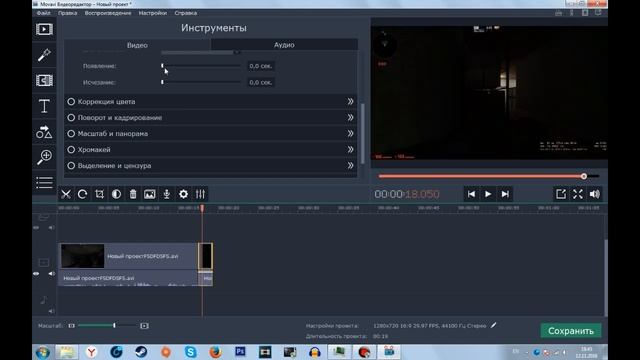Record audio with the microphone icon
Screen dimensions: 640x360
tap(167, 194)
